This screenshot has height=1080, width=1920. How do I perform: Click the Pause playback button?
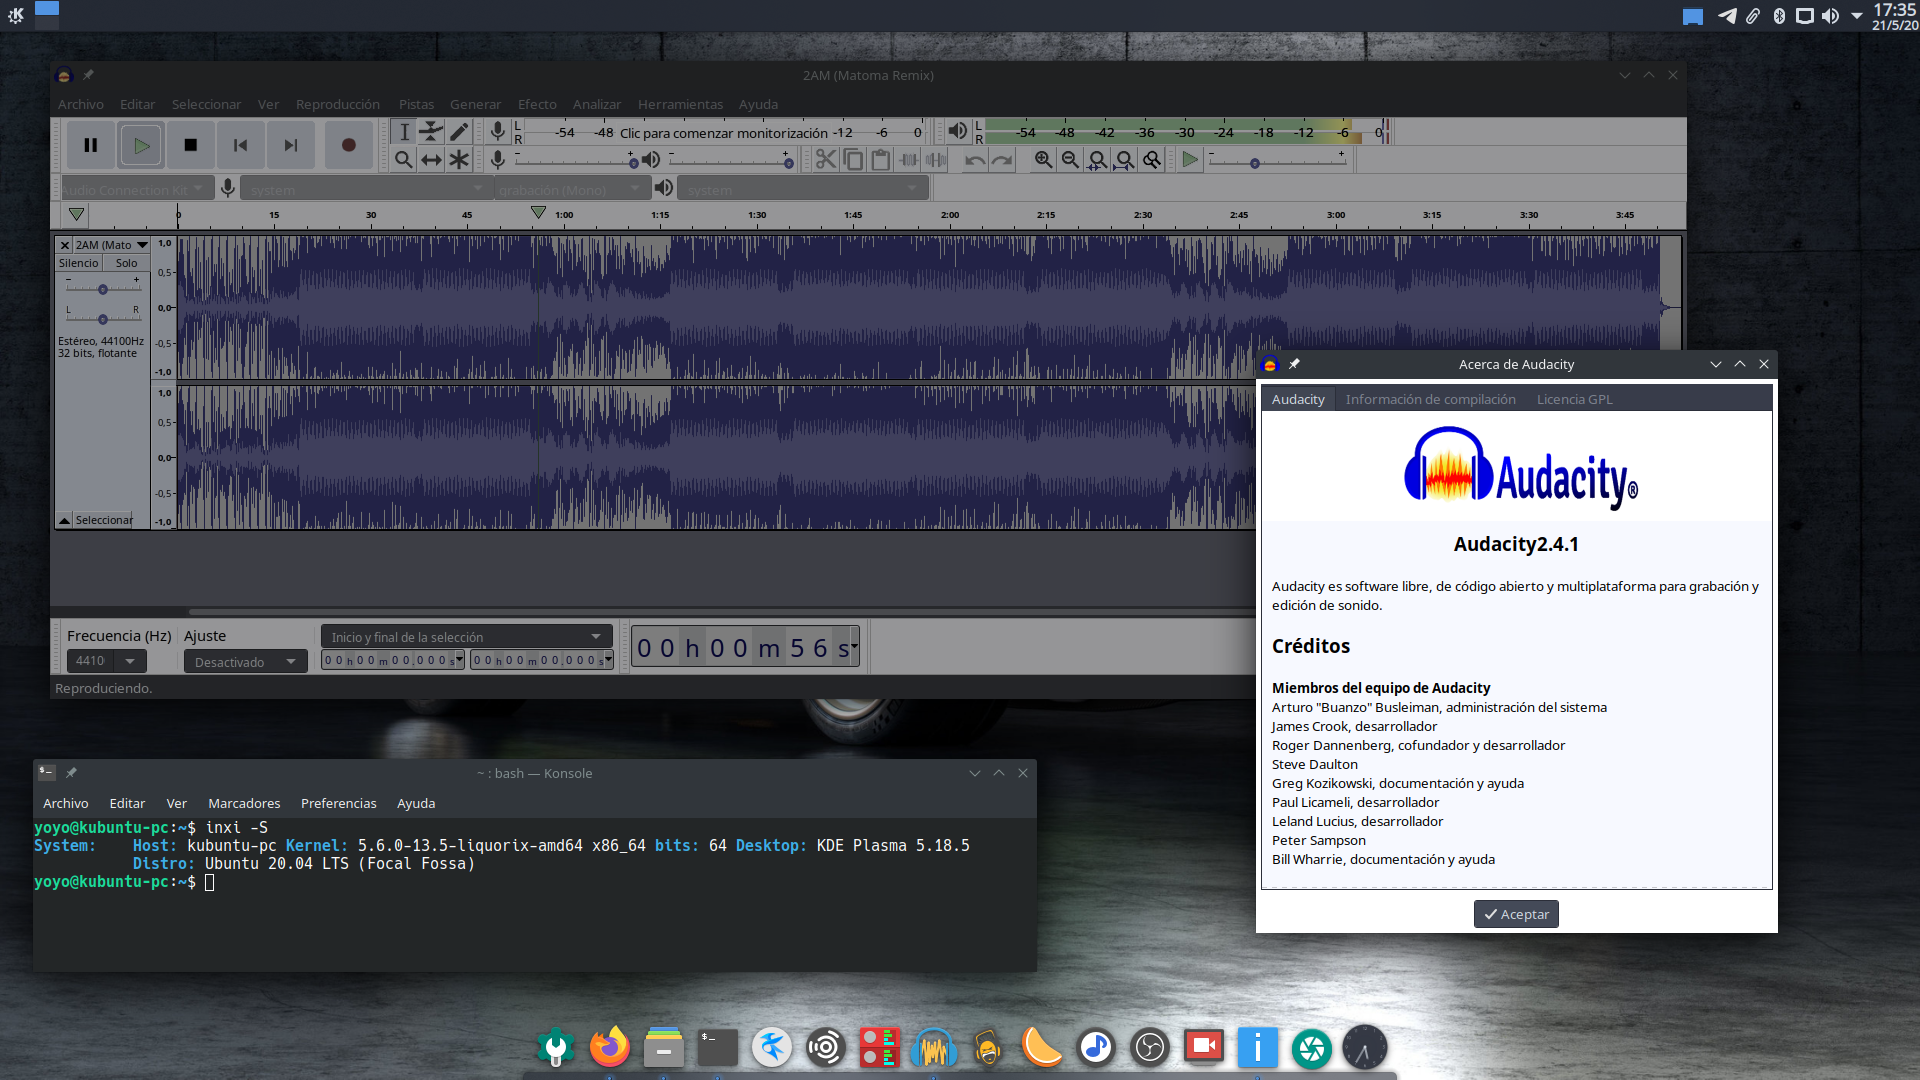[x=90, y=145]
